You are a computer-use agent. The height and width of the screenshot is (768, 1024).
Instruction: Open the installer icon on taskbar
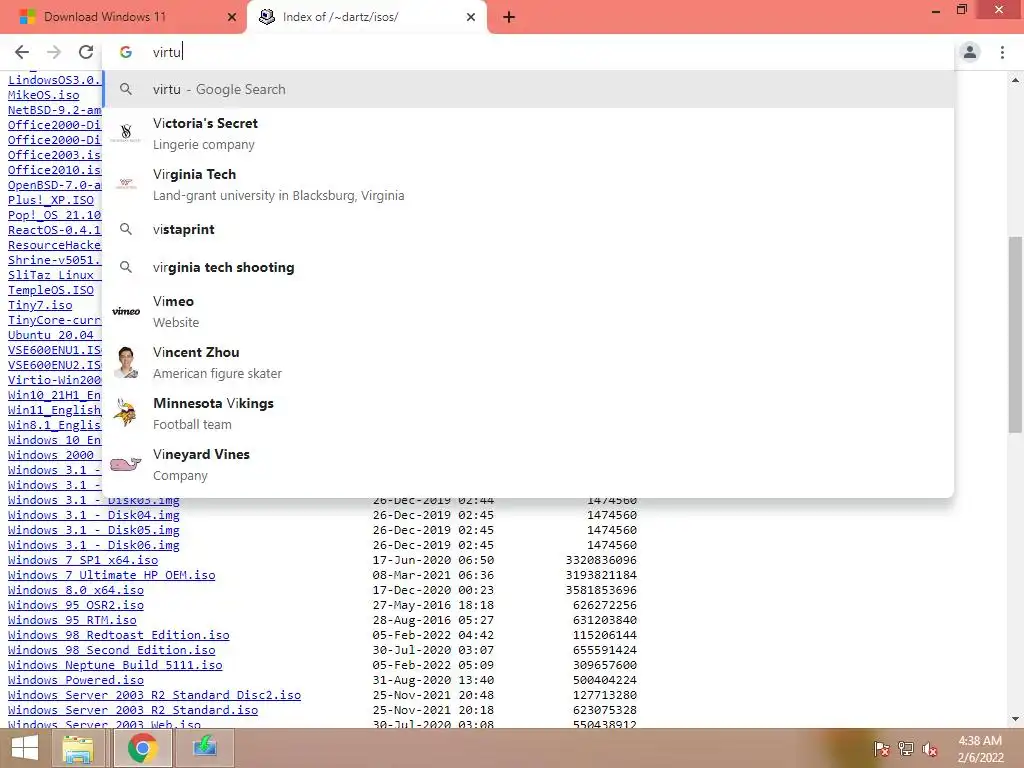click(x=204, y=748)
